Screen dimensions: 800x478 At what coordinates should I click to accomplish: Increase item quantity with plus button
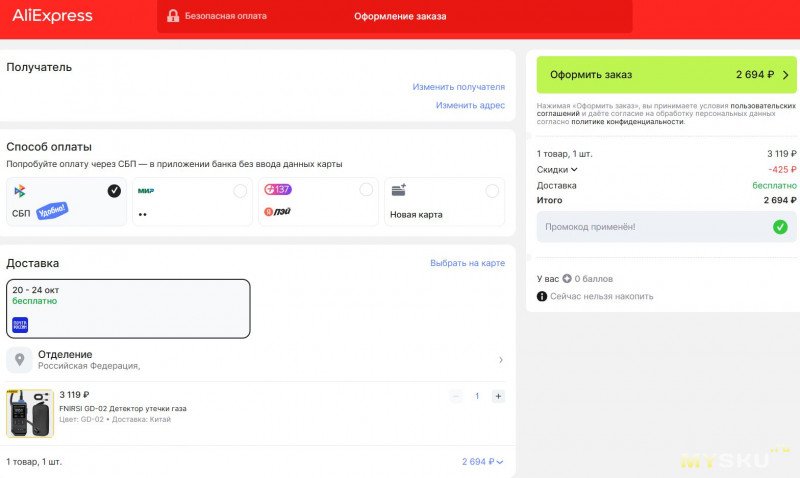pos(498,396)
